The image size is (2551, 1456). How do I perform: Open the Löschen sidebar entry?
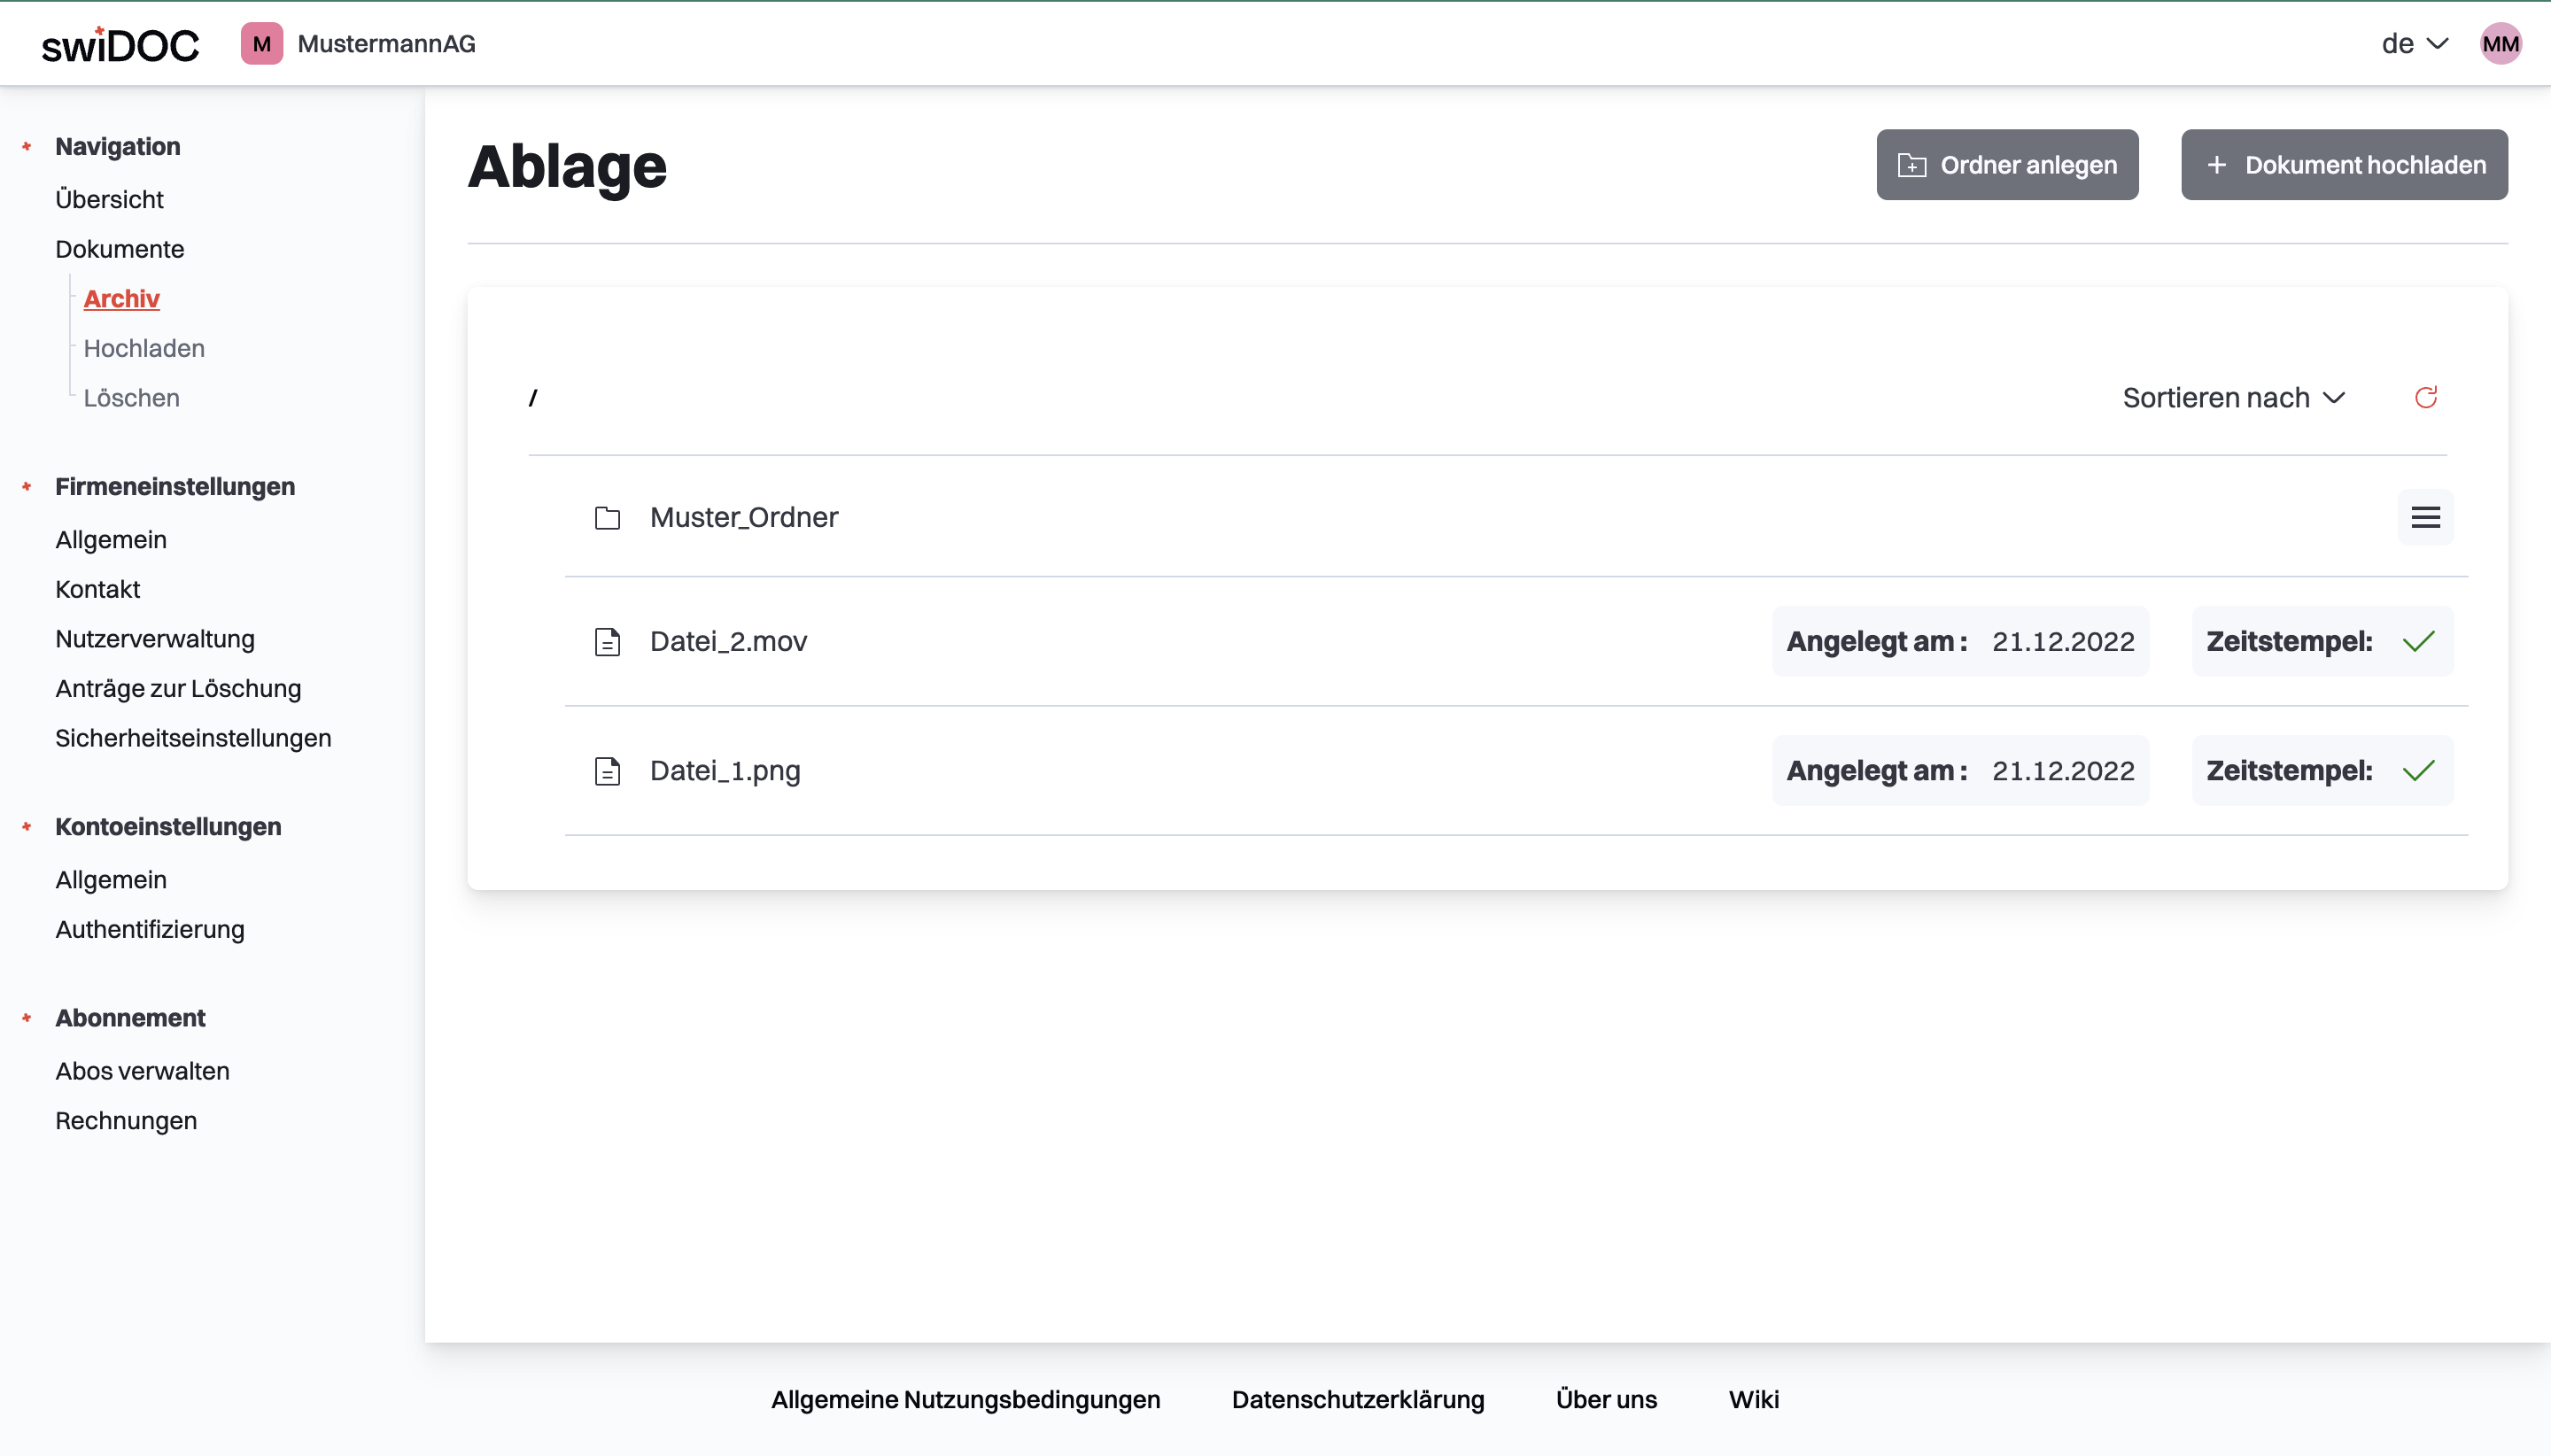point(131,398)
